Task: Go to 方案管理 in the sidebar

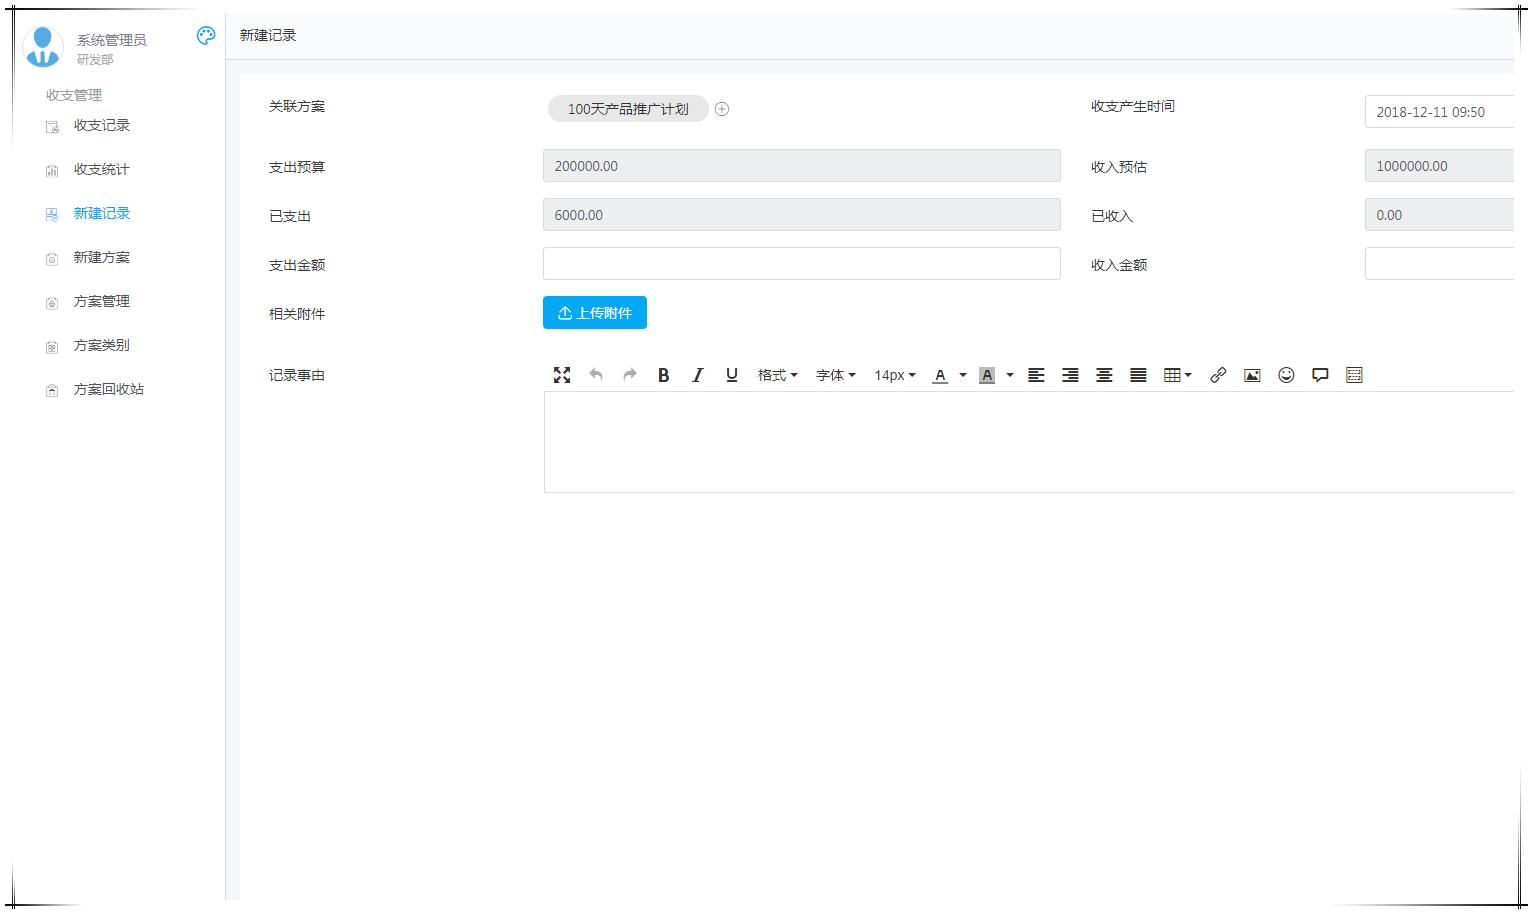Action: [101, 302]
